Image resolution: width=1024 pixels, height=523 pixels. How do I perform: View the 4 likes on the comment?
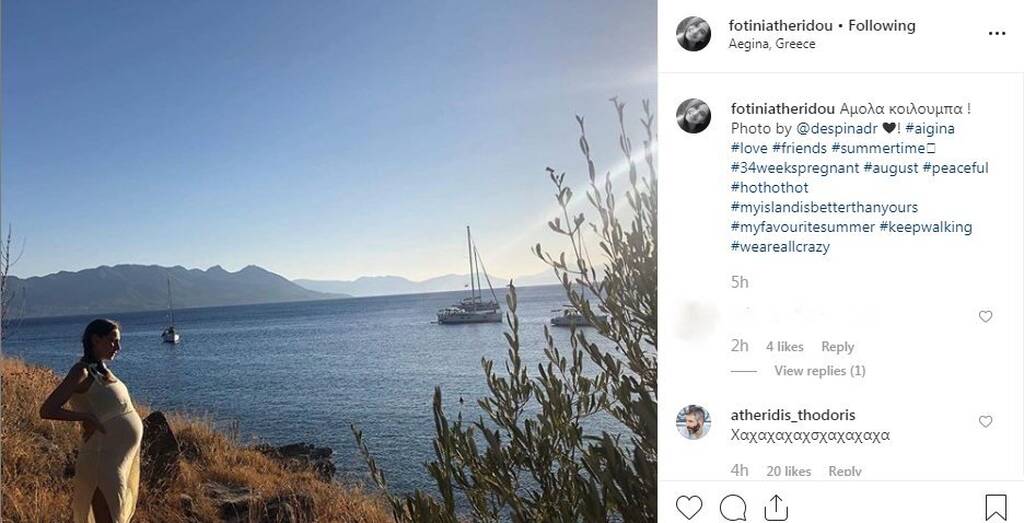tap(784, 347)
